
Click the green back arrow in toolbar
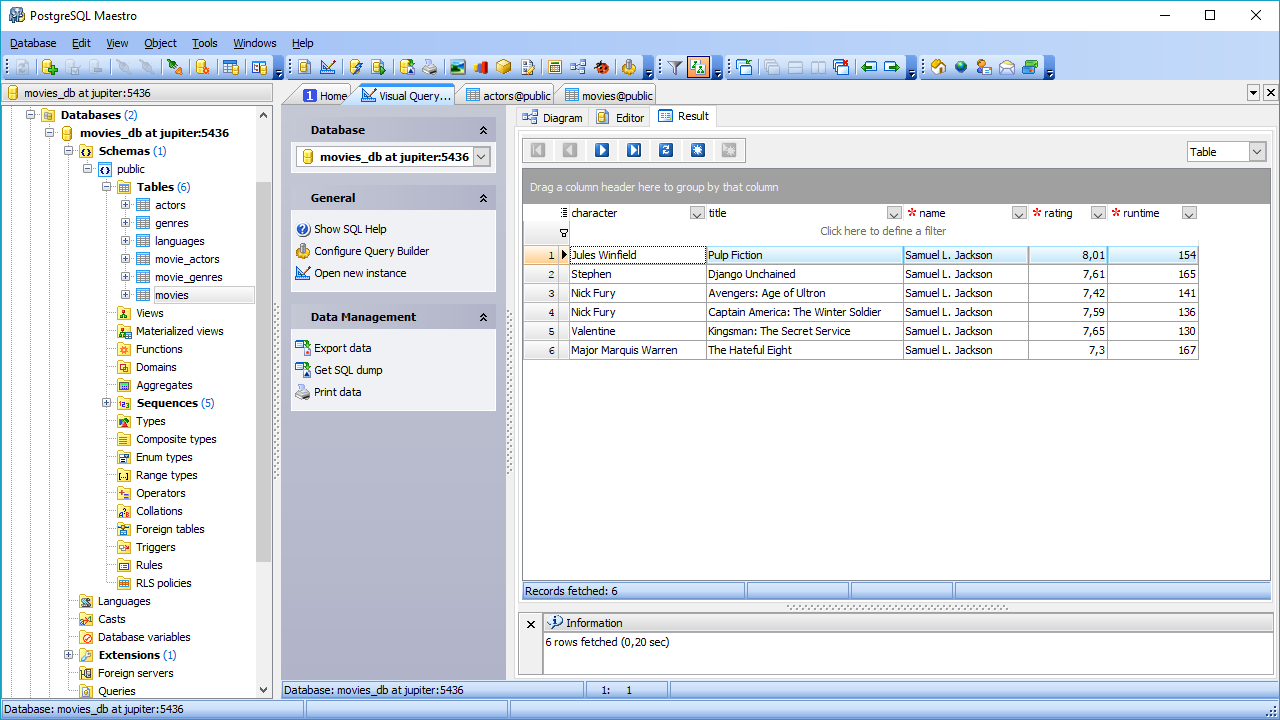coord(868,67)
